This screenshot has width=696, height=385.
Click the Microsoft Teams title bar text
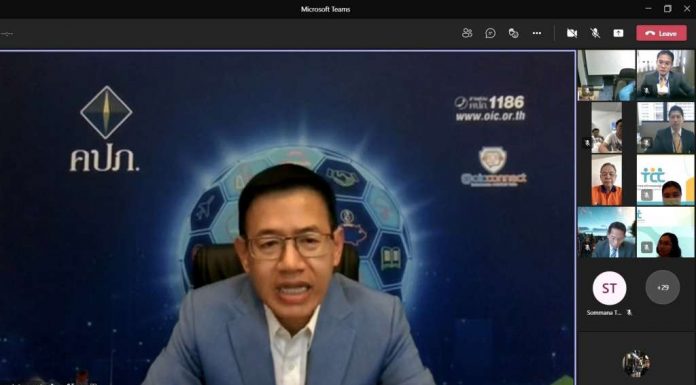pos(325,9)
